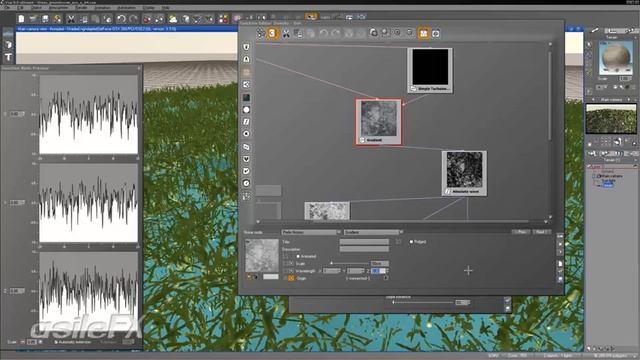
Task: Click Undo in the Function Editor toolbar
Action: [x=323, y=33]
